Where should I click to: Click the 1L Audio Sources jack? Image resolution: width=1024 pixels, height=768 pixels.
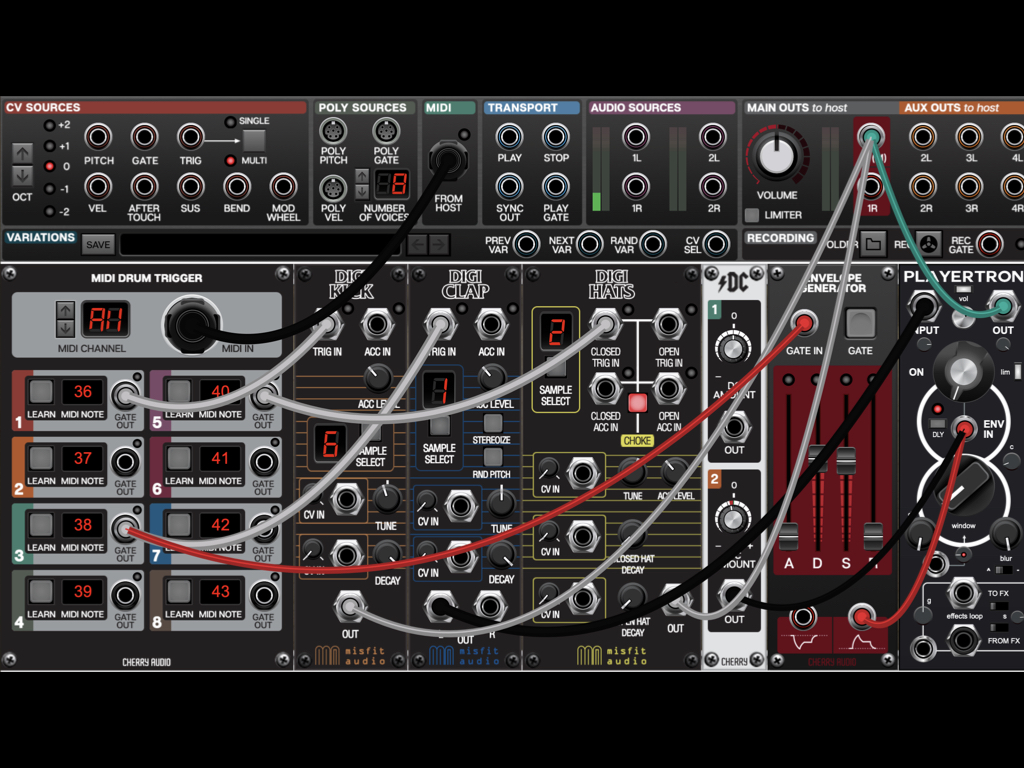pos(636,137)
